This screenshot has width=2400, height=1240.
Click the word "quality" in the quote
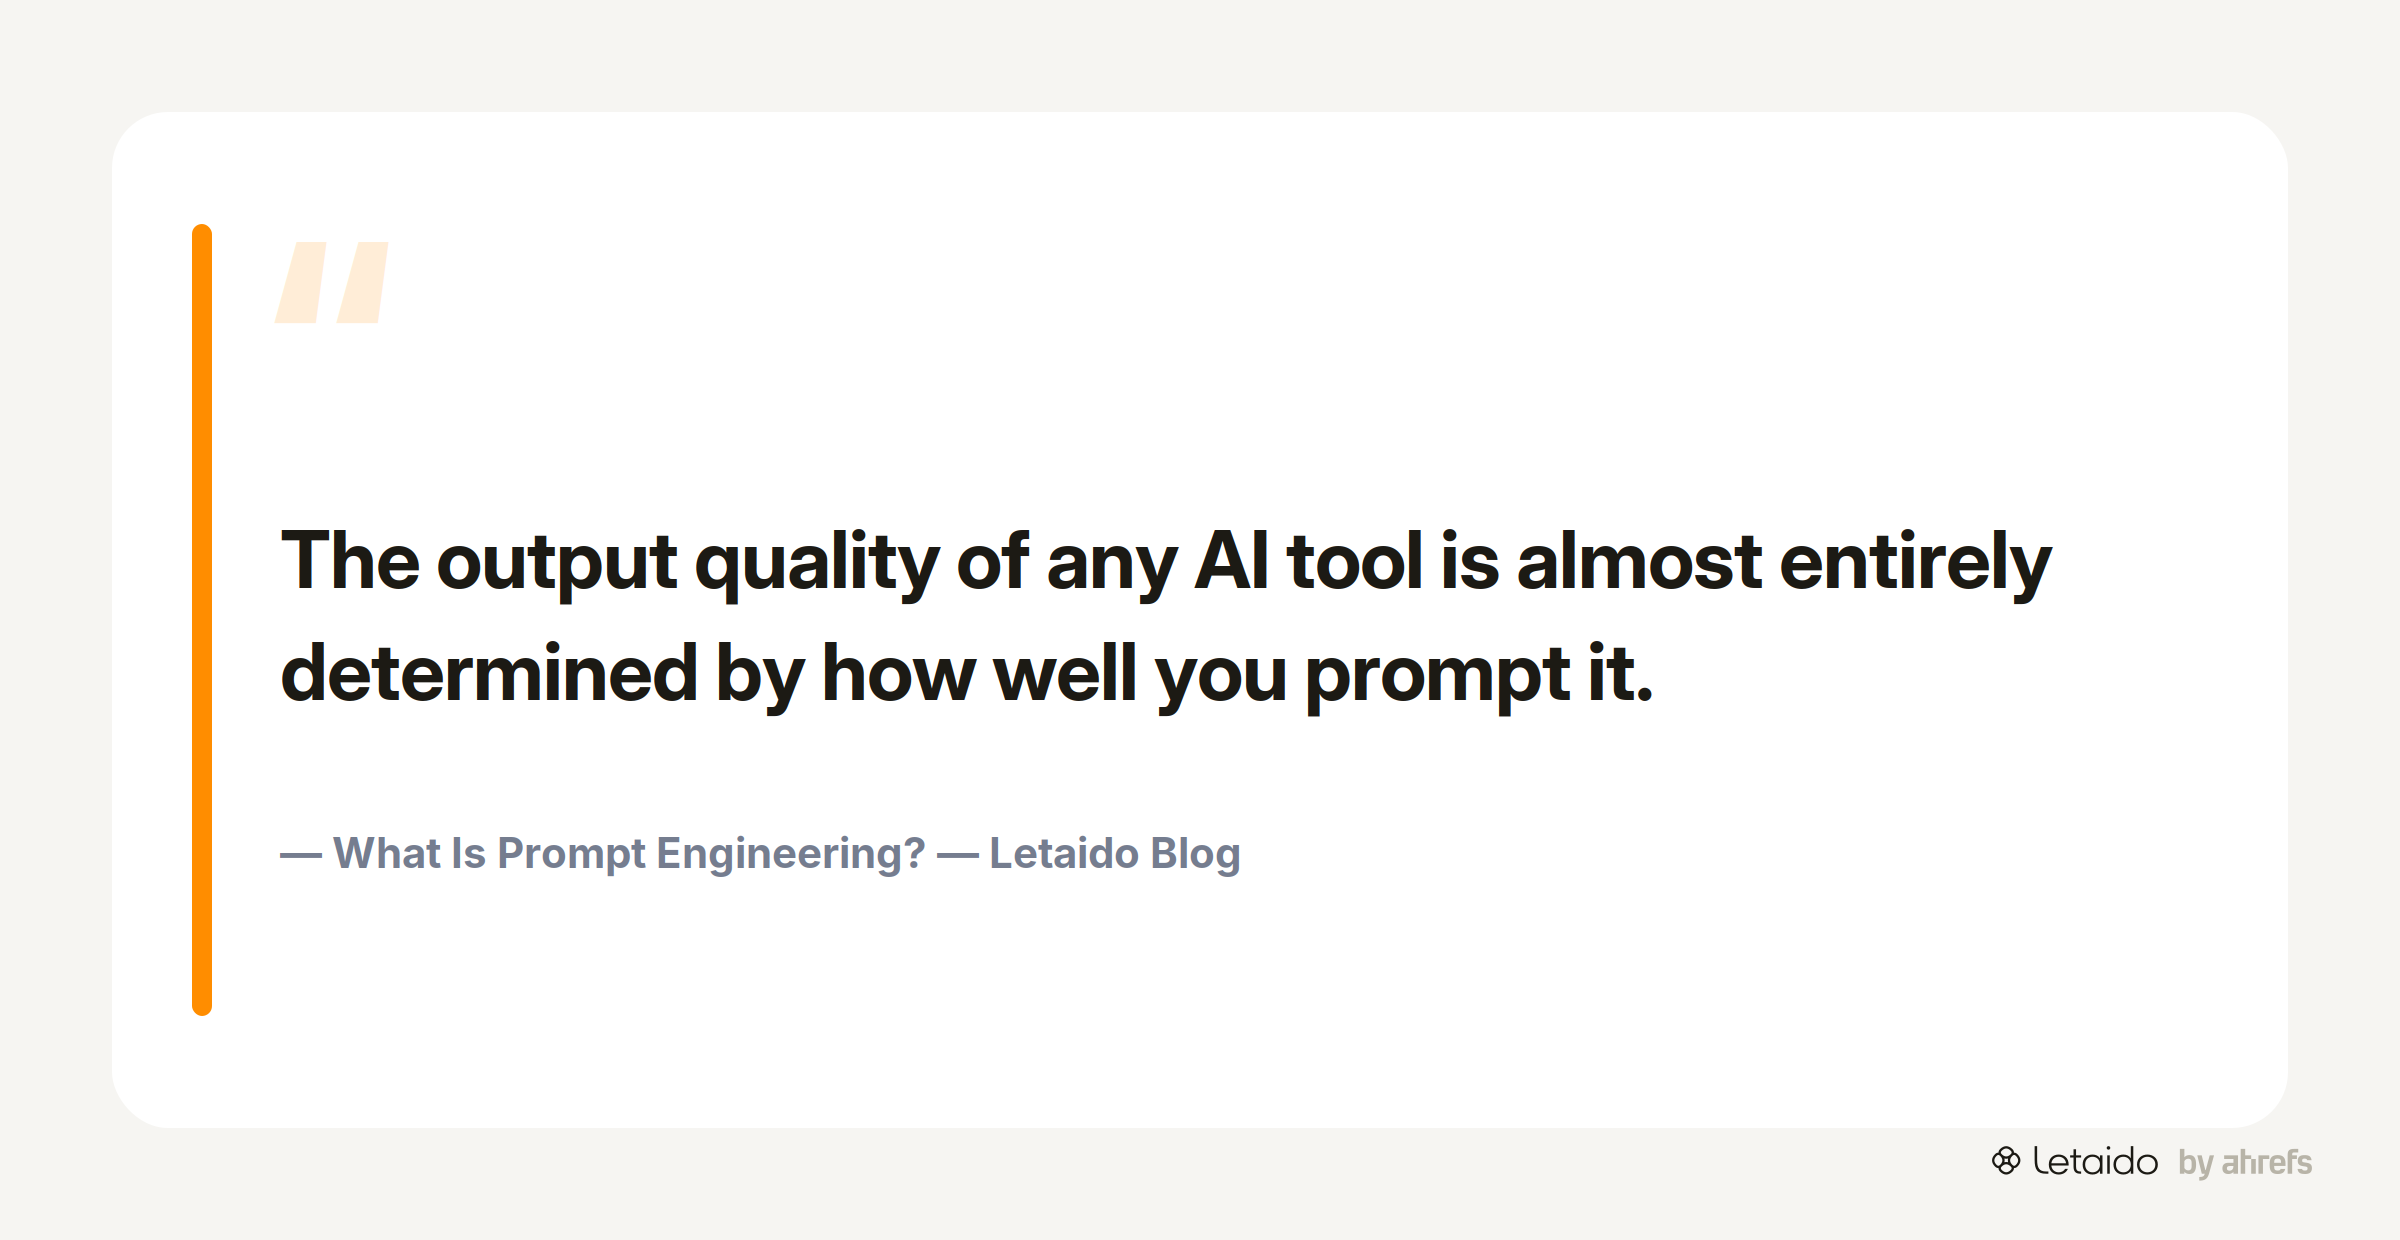click(x=817, y=565)
